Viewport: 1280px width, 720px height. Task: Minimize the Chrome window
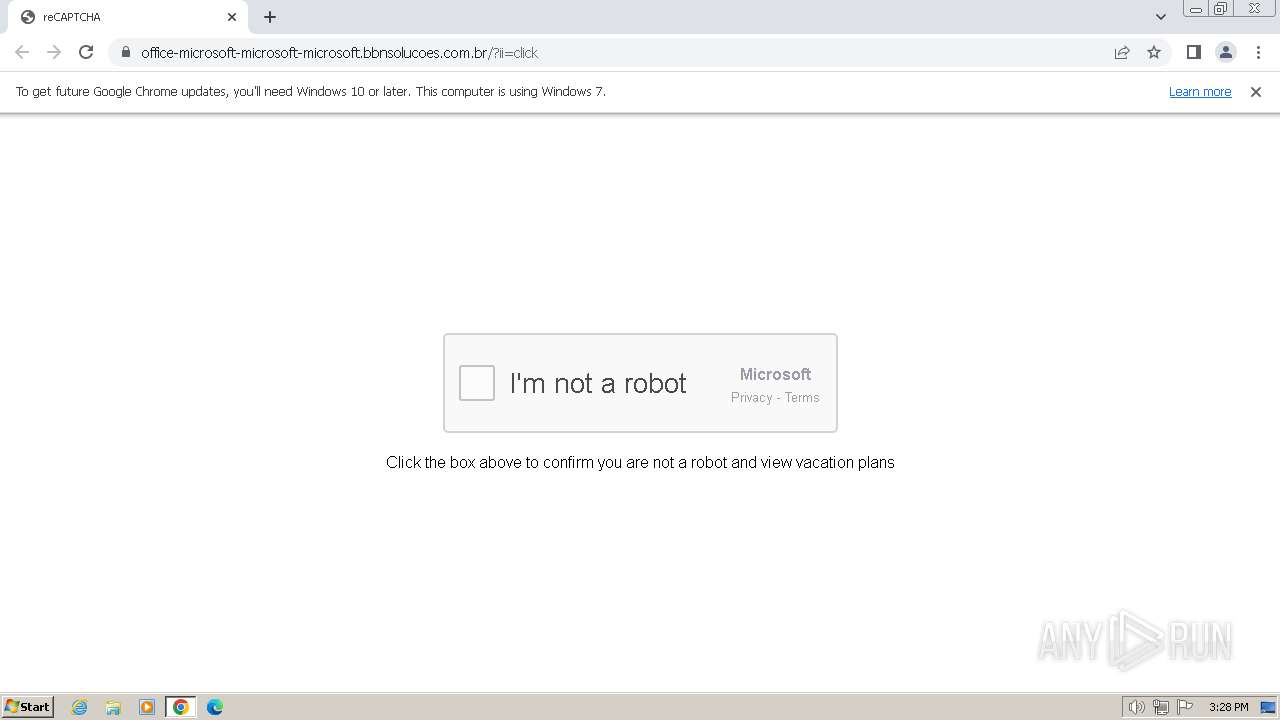point(1196,9)
